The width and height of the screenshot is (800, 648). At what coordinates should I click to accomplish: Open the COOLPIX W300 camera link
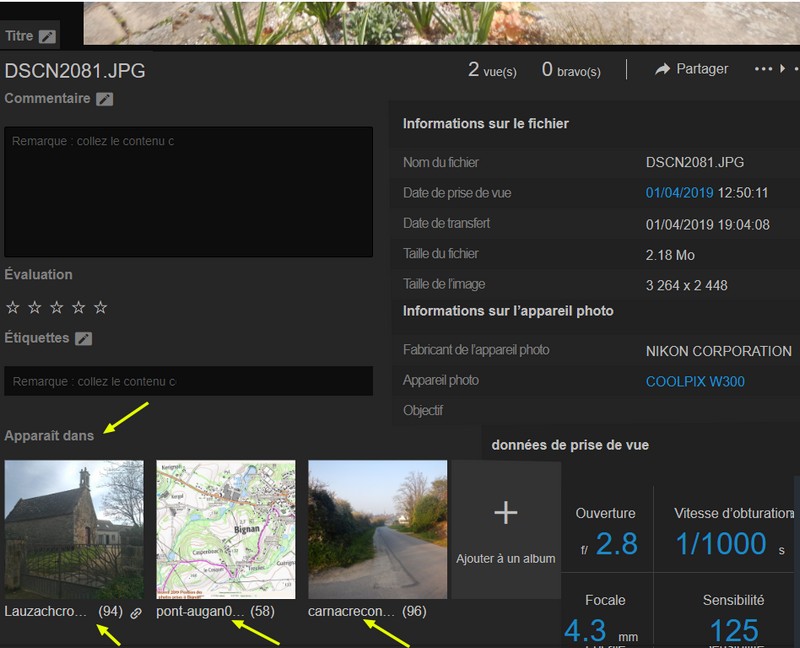coord(695,381)
